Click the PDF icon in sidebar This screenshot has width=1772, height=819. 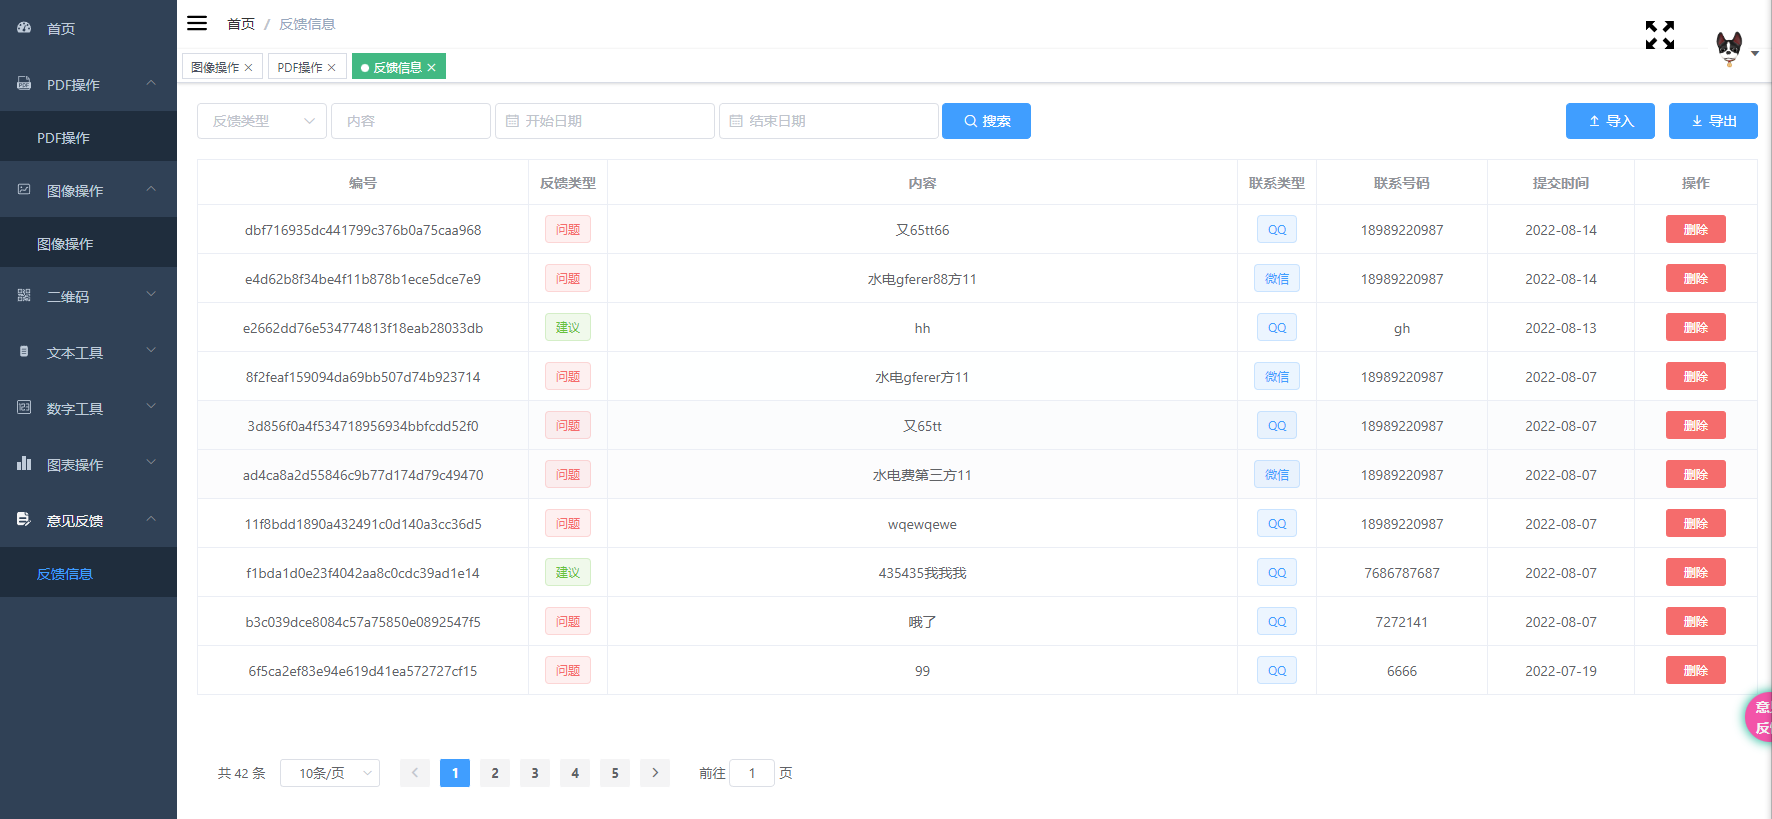point(24,84)
